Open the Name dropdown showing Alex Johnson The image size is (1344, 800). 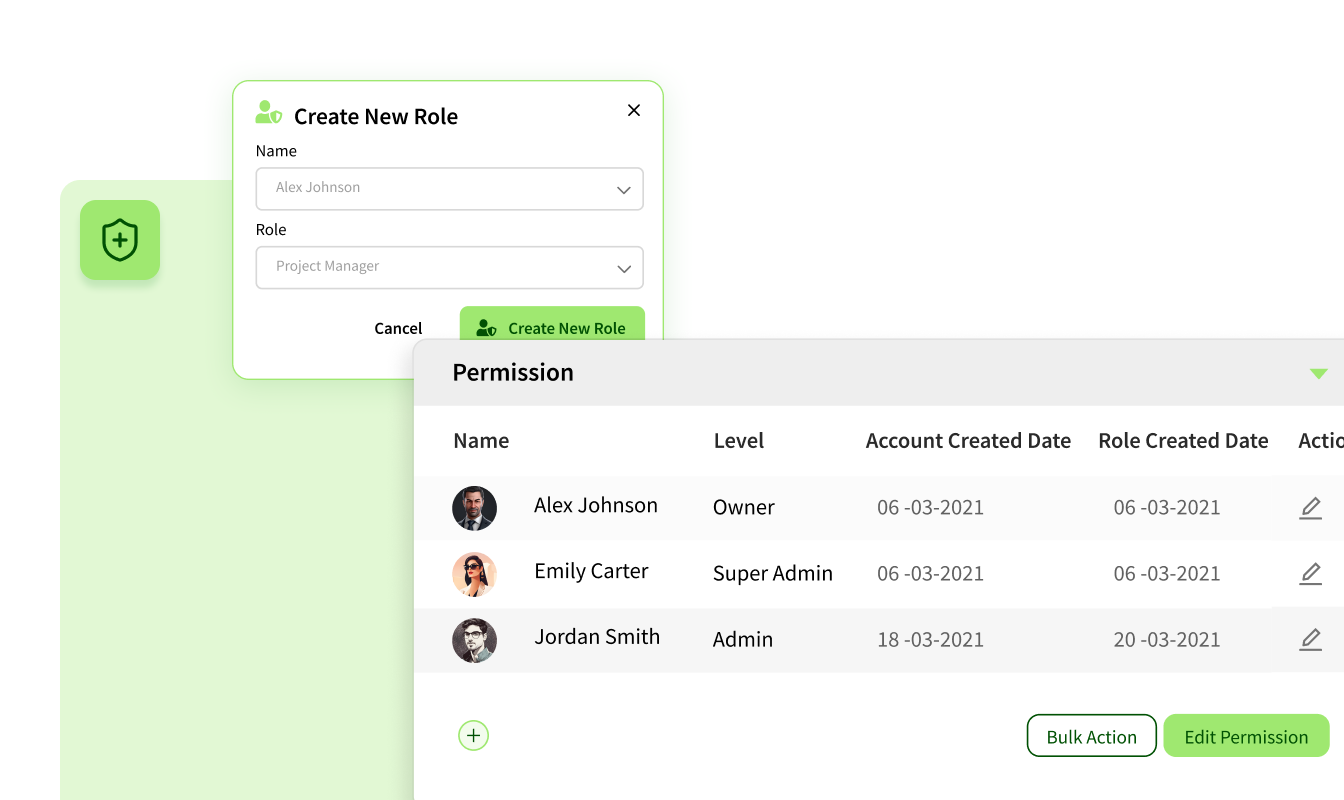[x=623, y=189]
